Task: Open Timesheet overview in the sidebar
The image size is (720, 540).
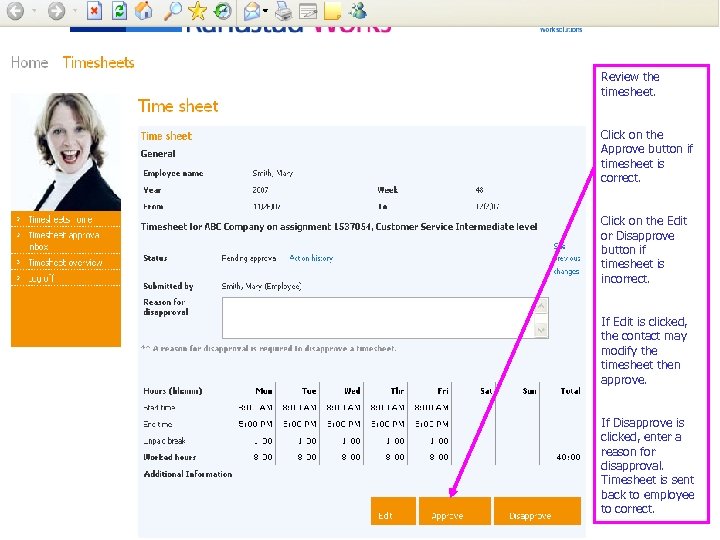Action: pos(66,263)
